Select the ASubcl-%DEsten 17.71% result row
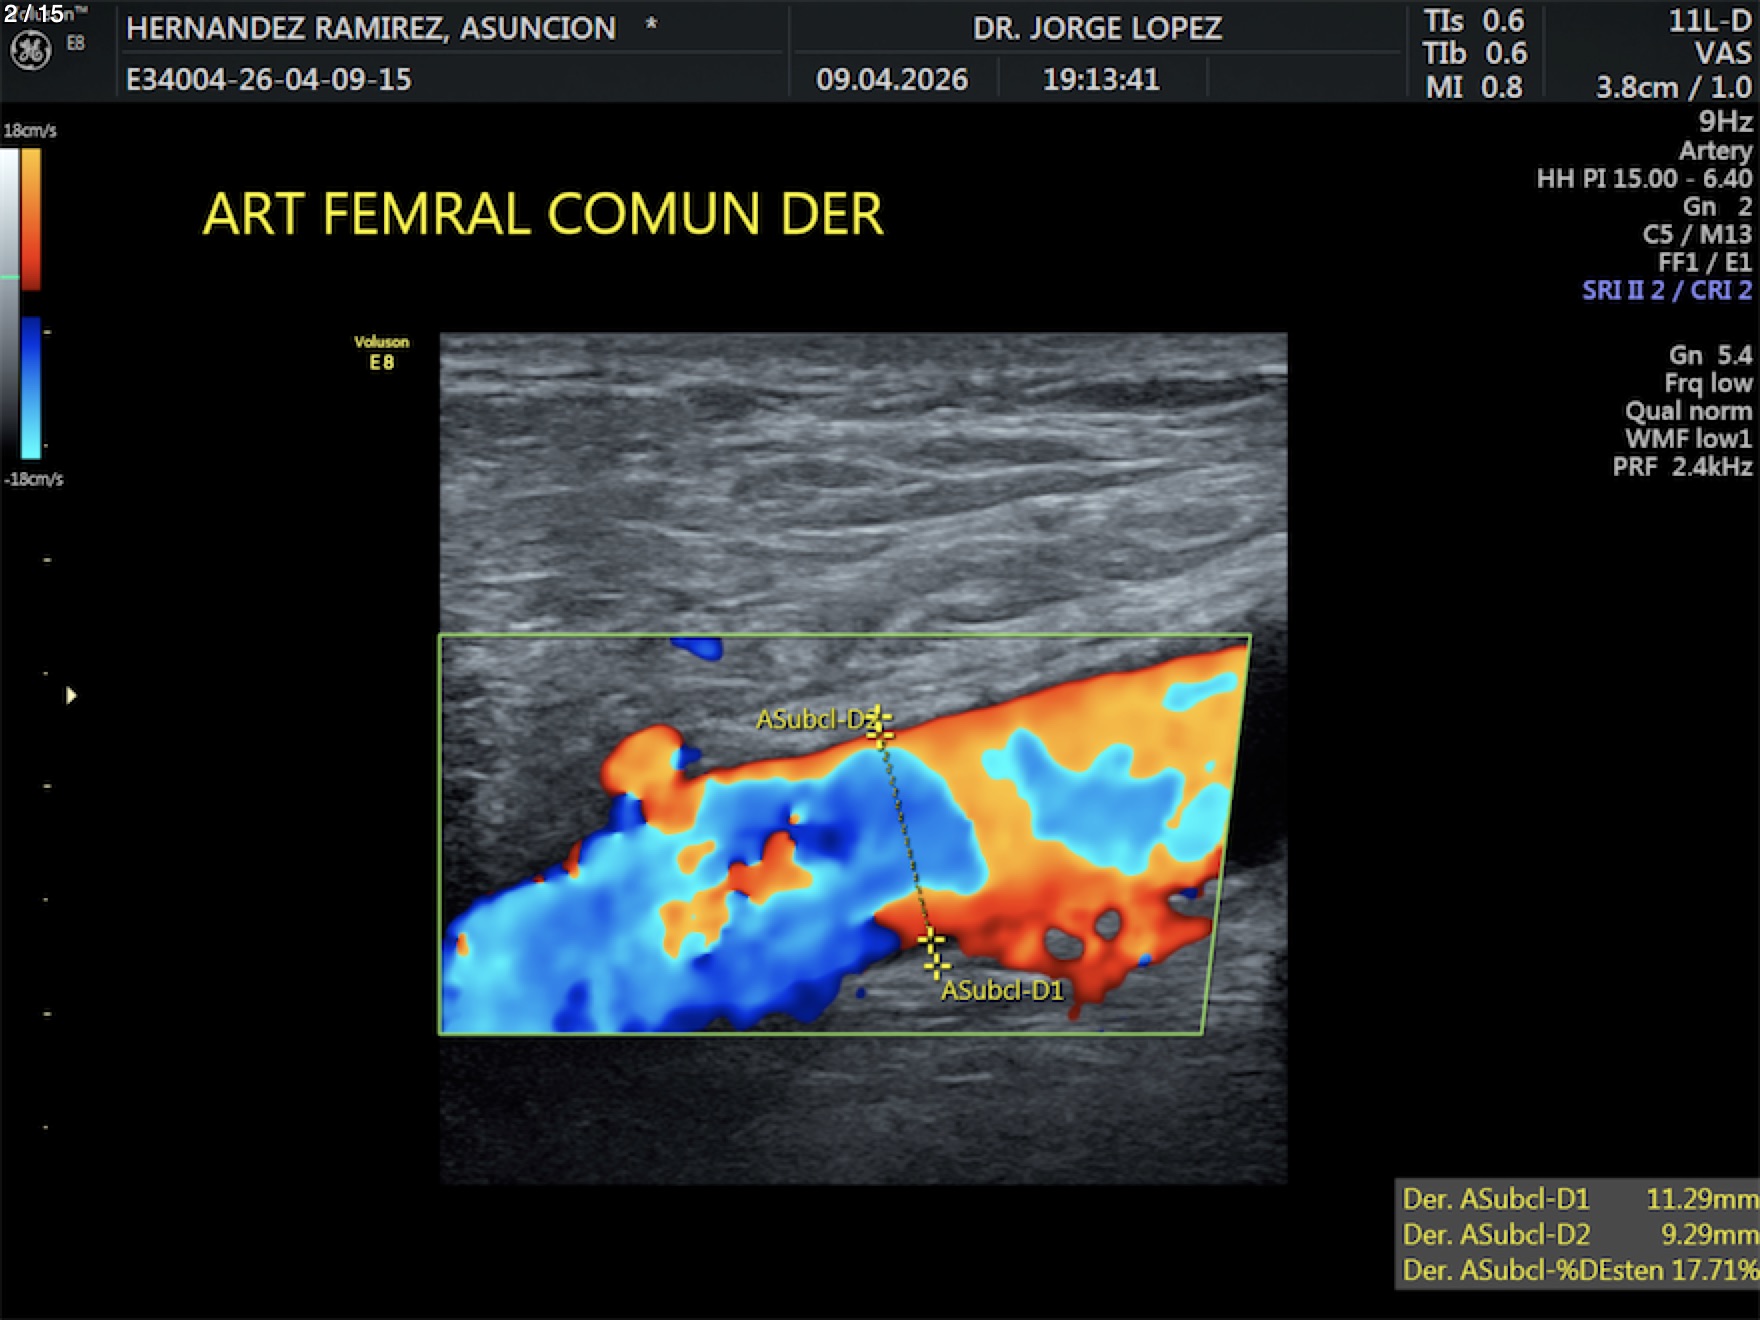1760x1320 pixels. click(x=1578, y=1270)
